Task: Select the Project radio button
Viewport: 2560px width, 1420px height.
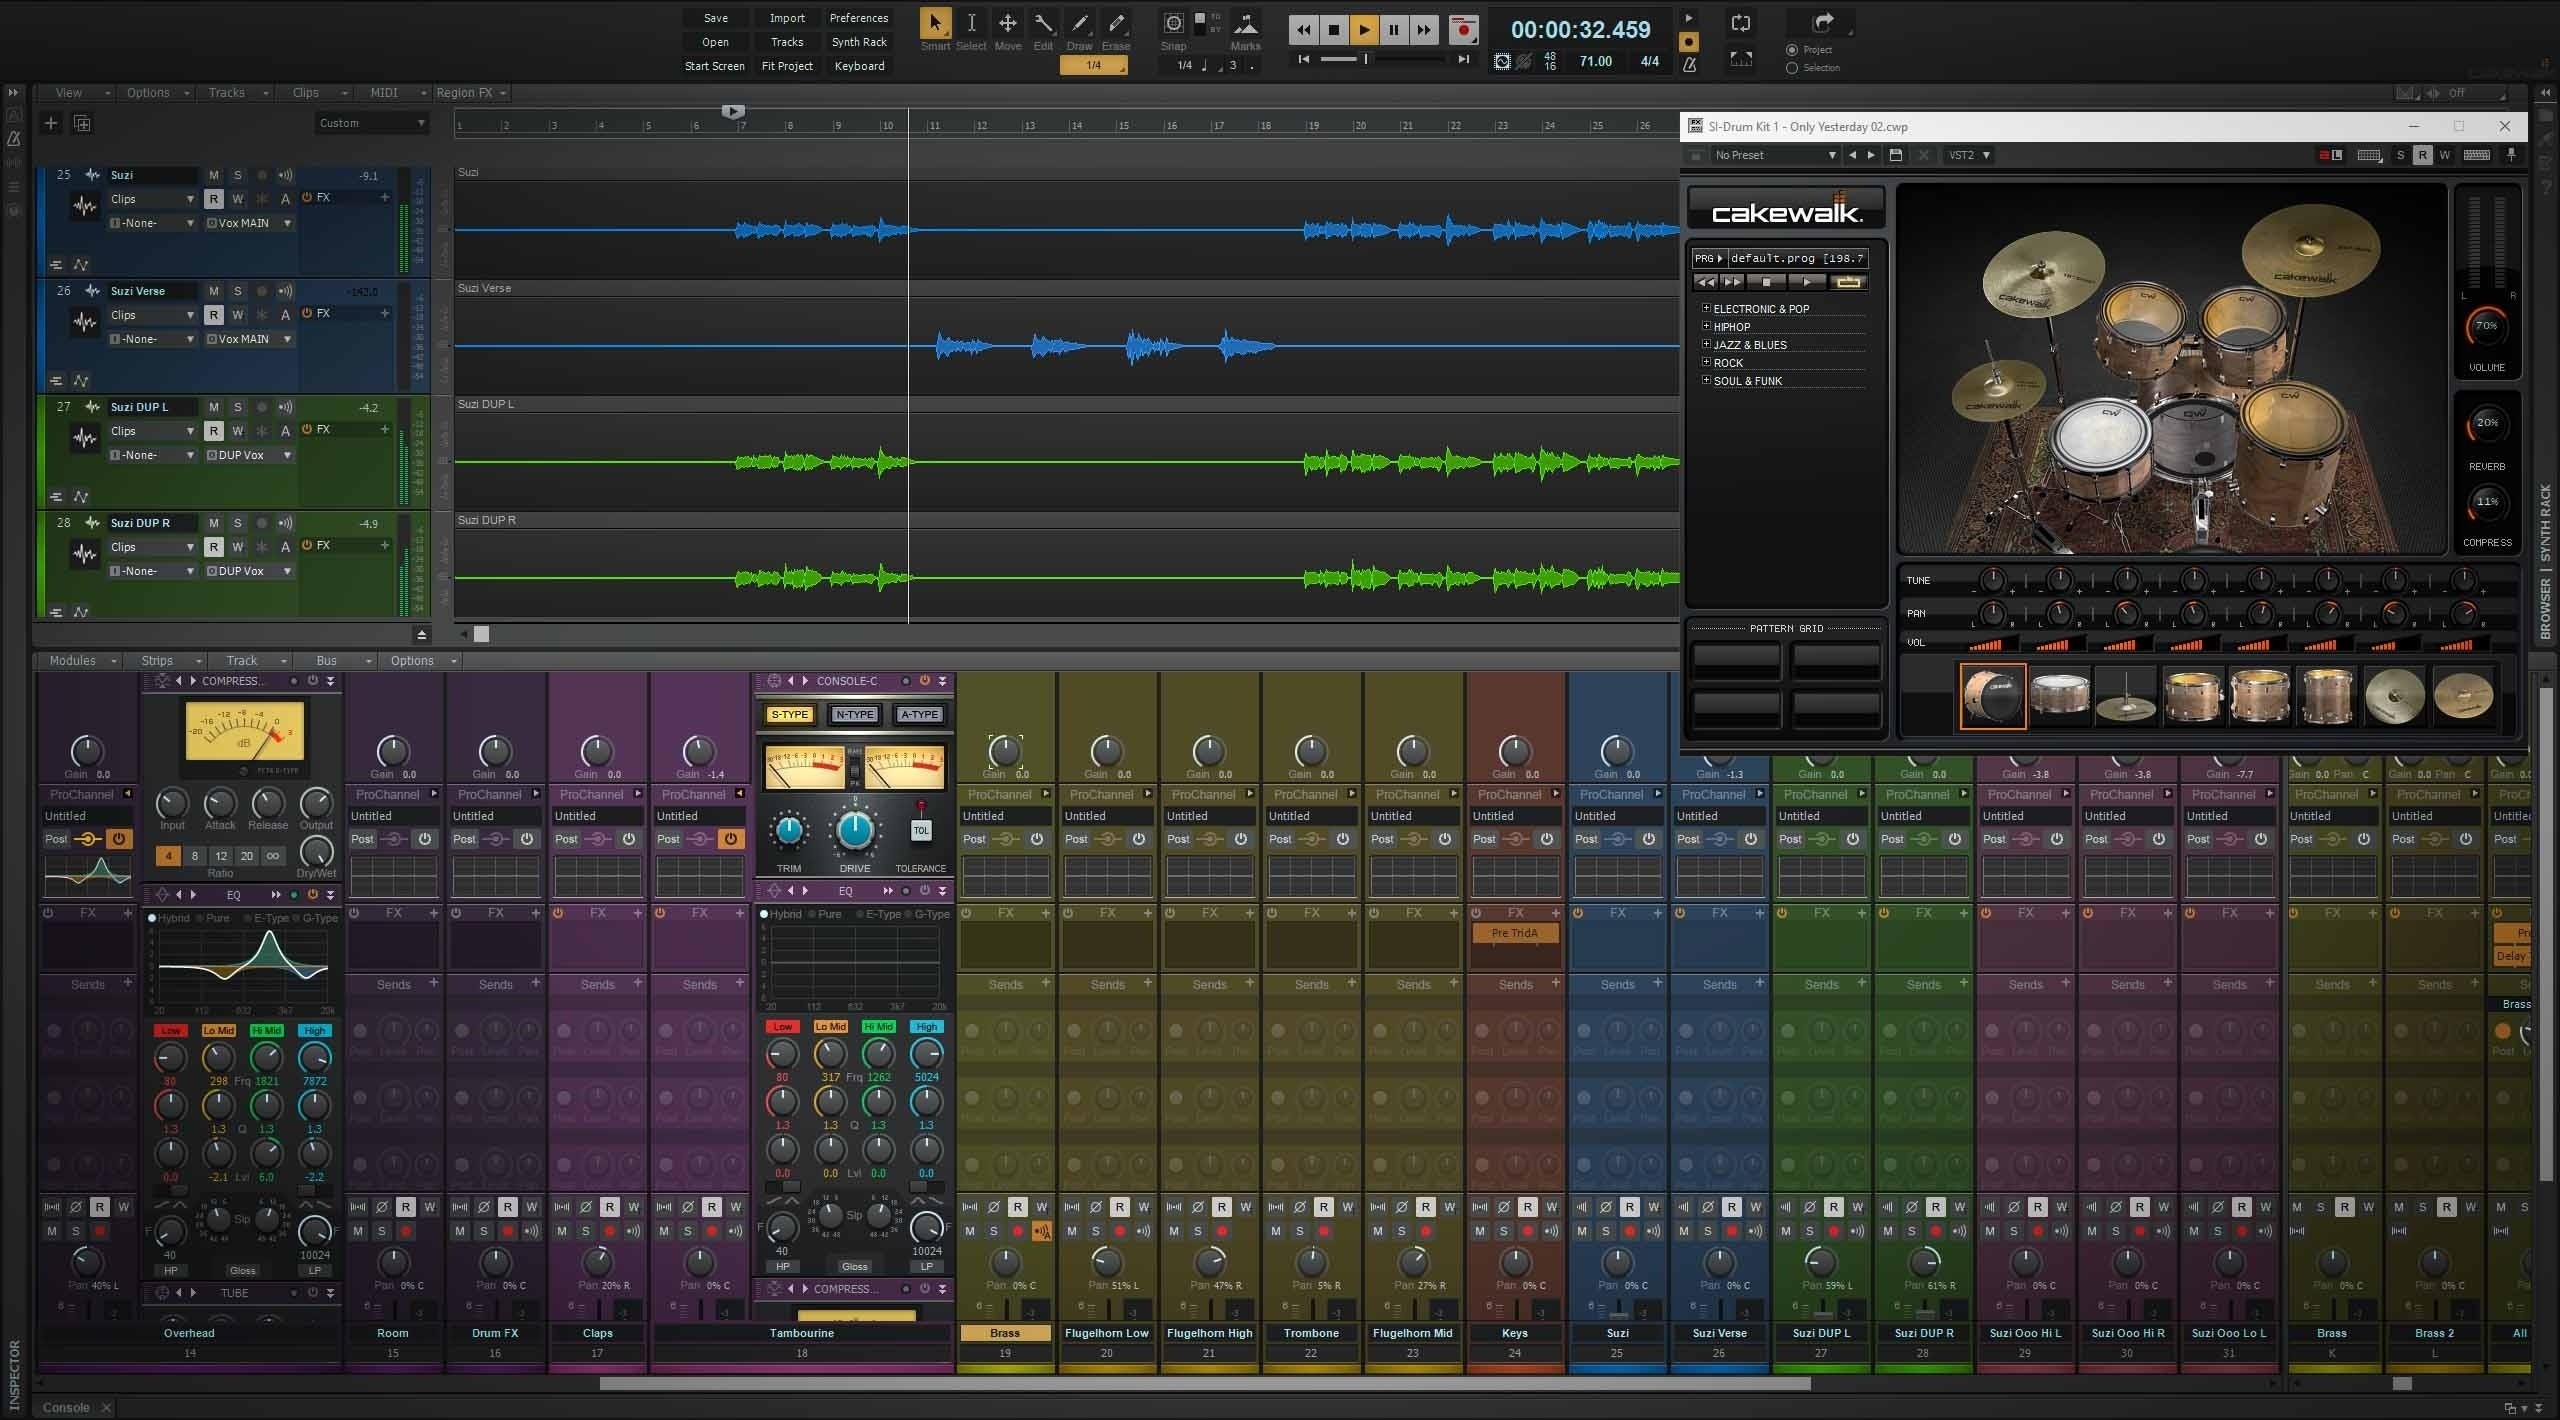Action: click(x=1792, y=50)
